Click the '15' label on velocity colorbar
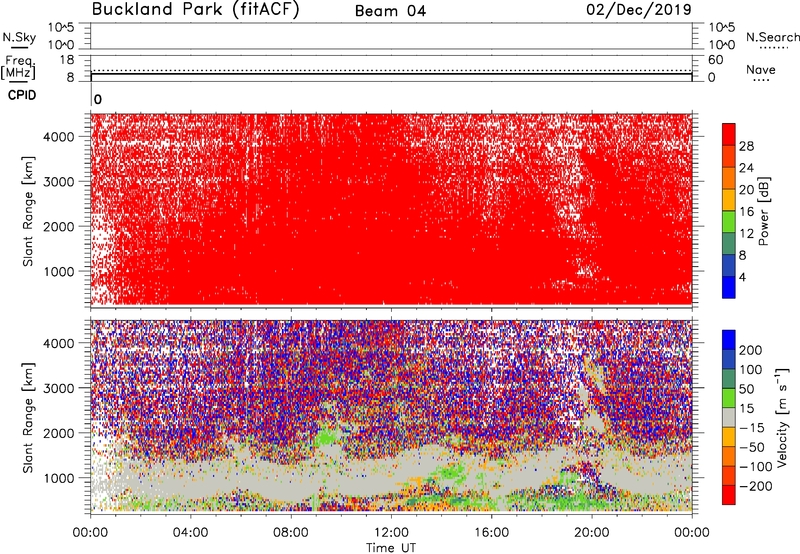 746,409
